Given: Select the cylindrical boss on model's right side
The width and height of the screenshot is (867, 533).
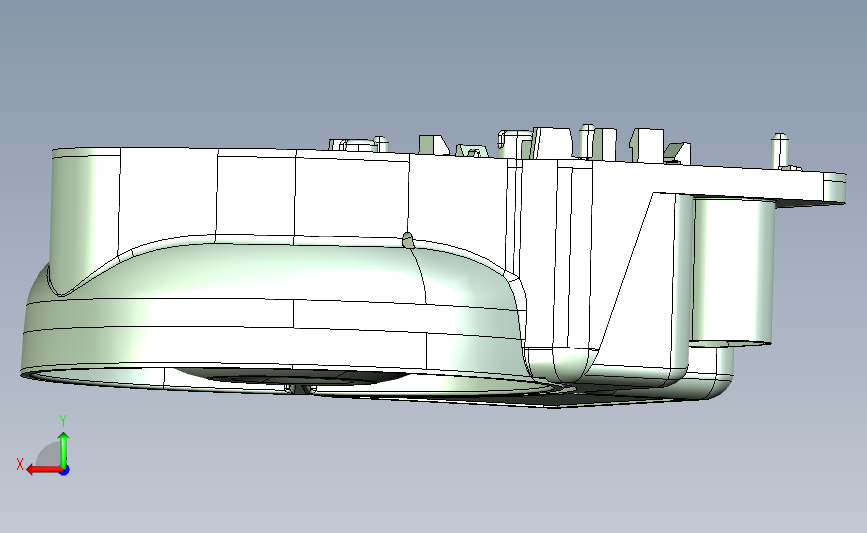Looking at the screenshot, I should click(733, 271).
